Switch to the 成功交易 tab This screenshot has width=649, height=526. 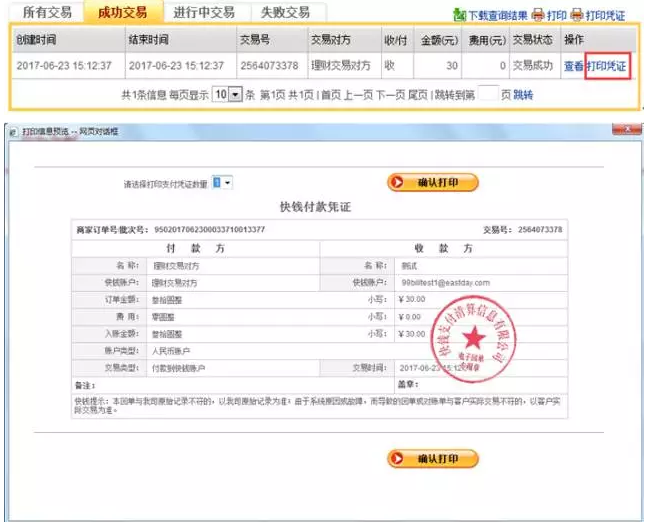click(123, 12)
